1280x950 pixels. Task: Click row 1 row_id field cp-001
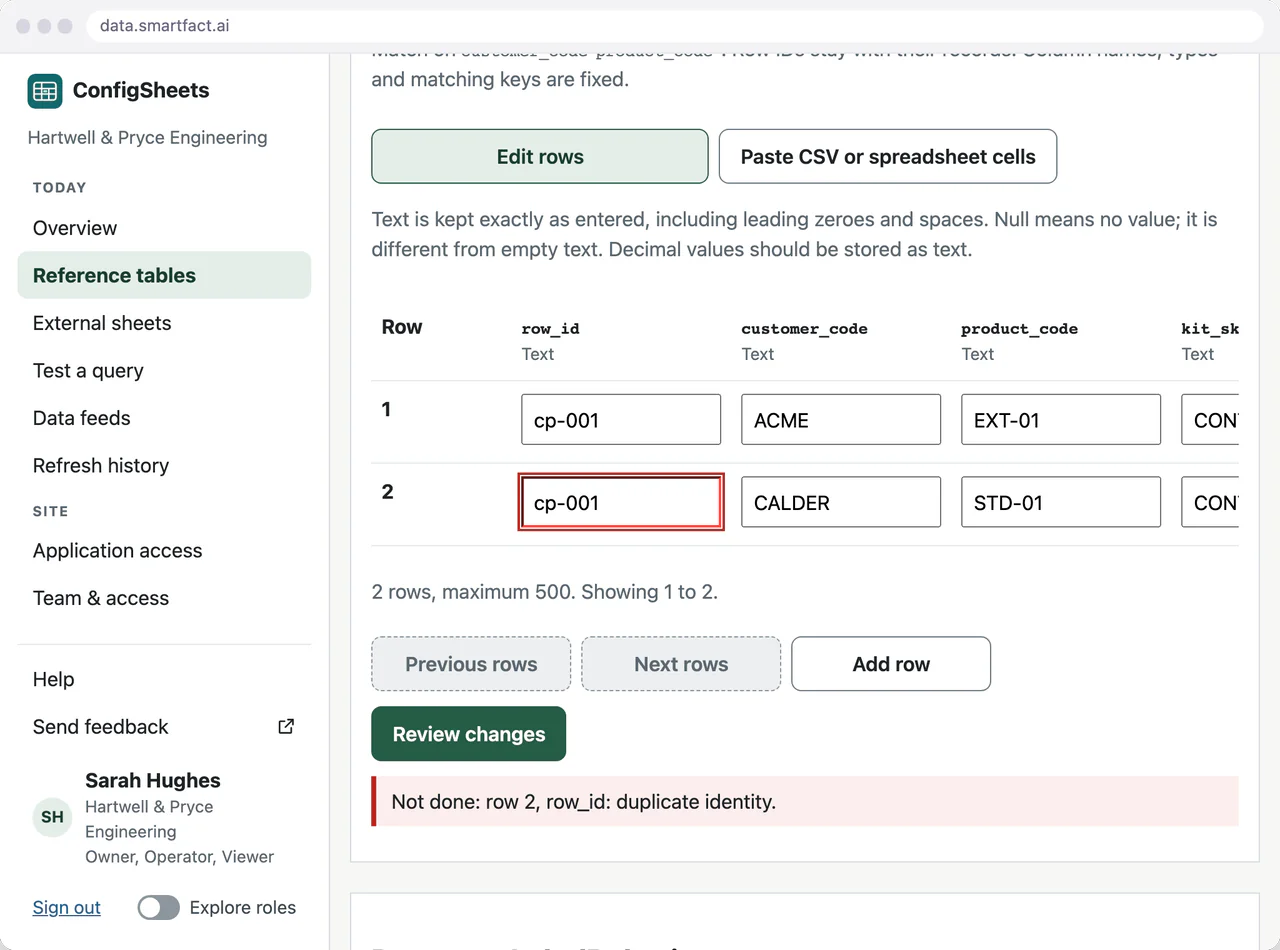click(621, 420)
